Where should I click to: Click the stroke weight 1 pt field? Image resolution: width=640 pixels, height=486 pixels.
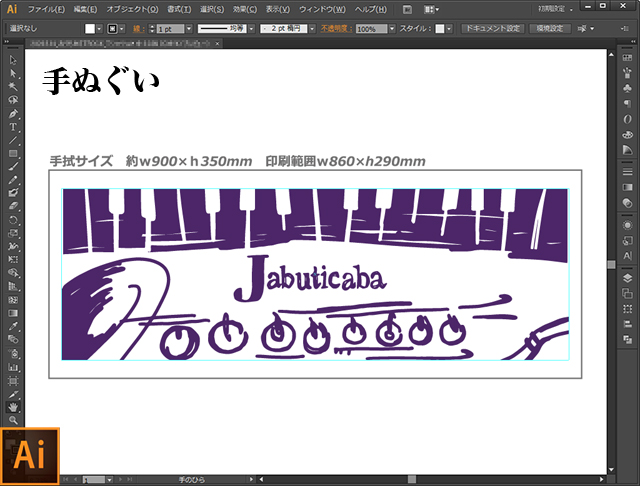click(171, 29)
